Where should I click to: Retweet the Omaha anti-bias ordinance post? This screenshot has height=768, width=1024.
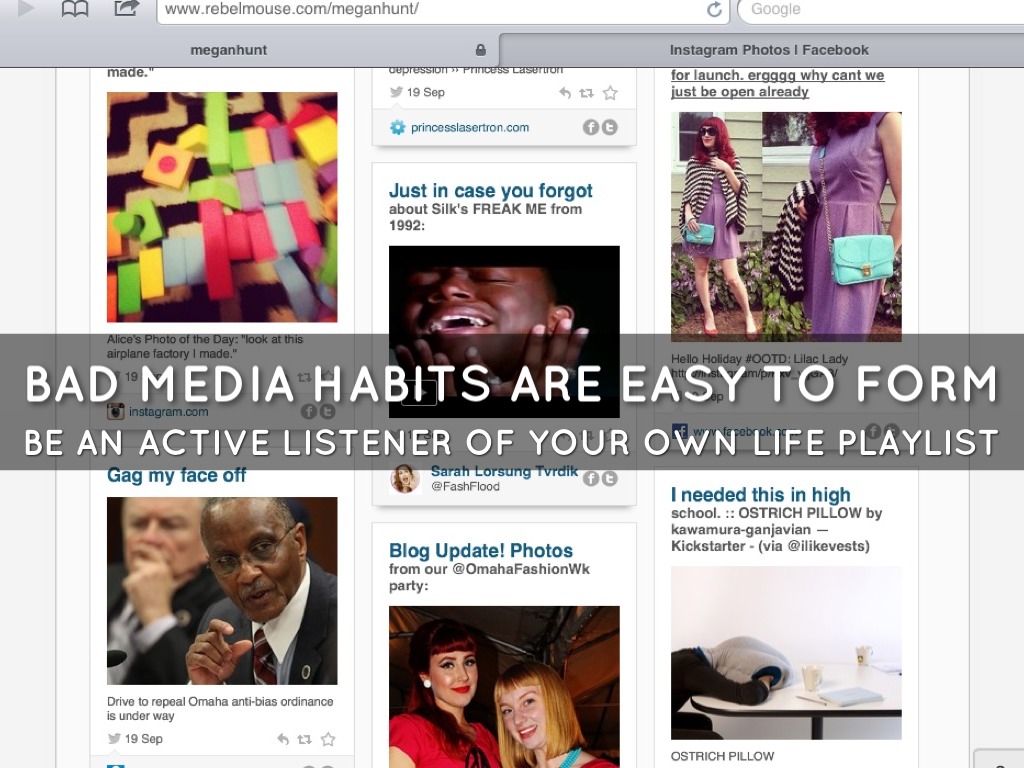click(305, 740)
